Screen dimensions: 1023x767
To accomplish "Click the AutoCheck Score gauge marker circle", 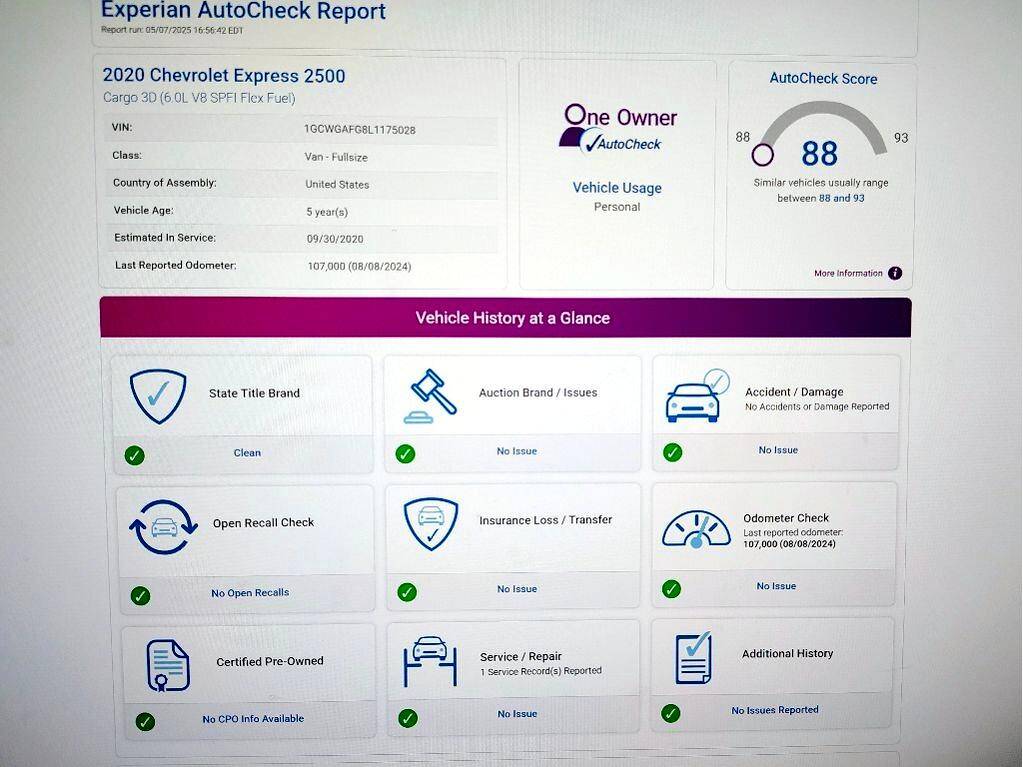I will (x=762, y=155).
